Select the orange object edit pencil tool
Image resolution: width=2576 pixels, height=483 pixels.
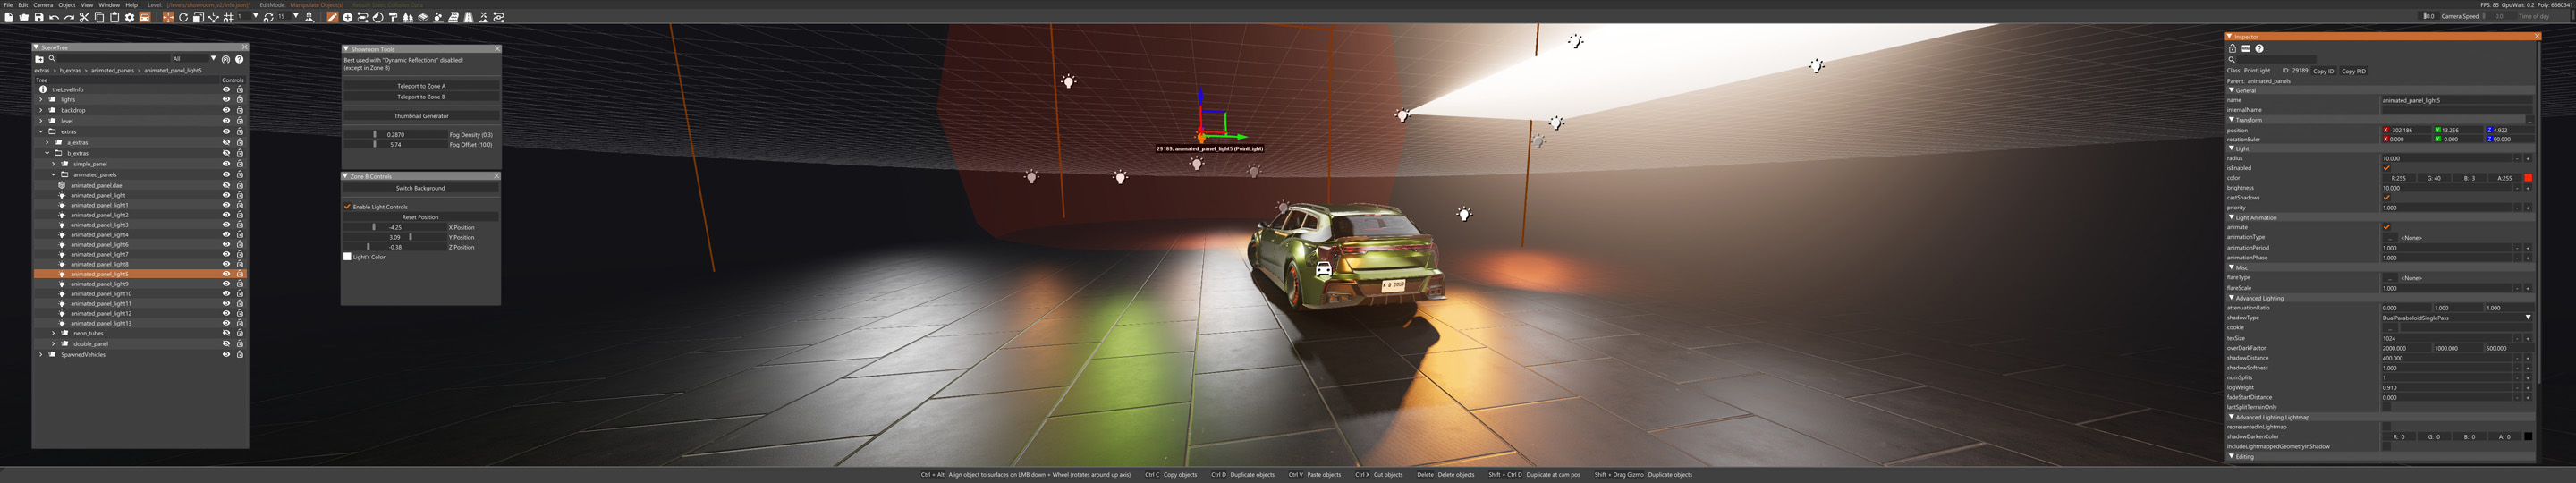[x=333, y=17]
